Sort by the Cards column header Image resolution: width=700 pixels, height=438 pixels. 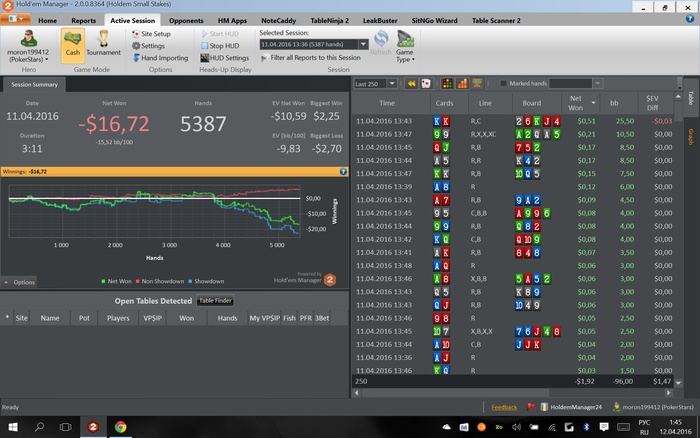(x=444, y=103)
